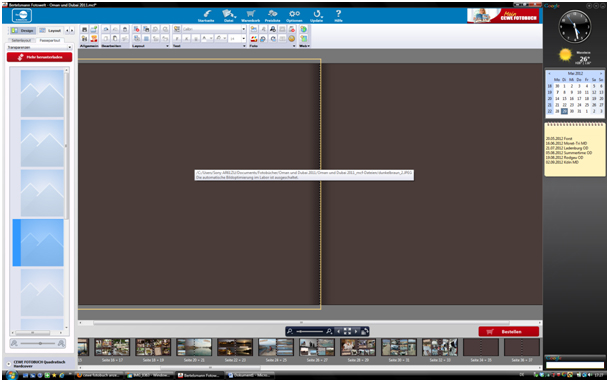The image size is (609, 382).
Task: Open the Transparenzen dropdown
Action: (39, 47)
